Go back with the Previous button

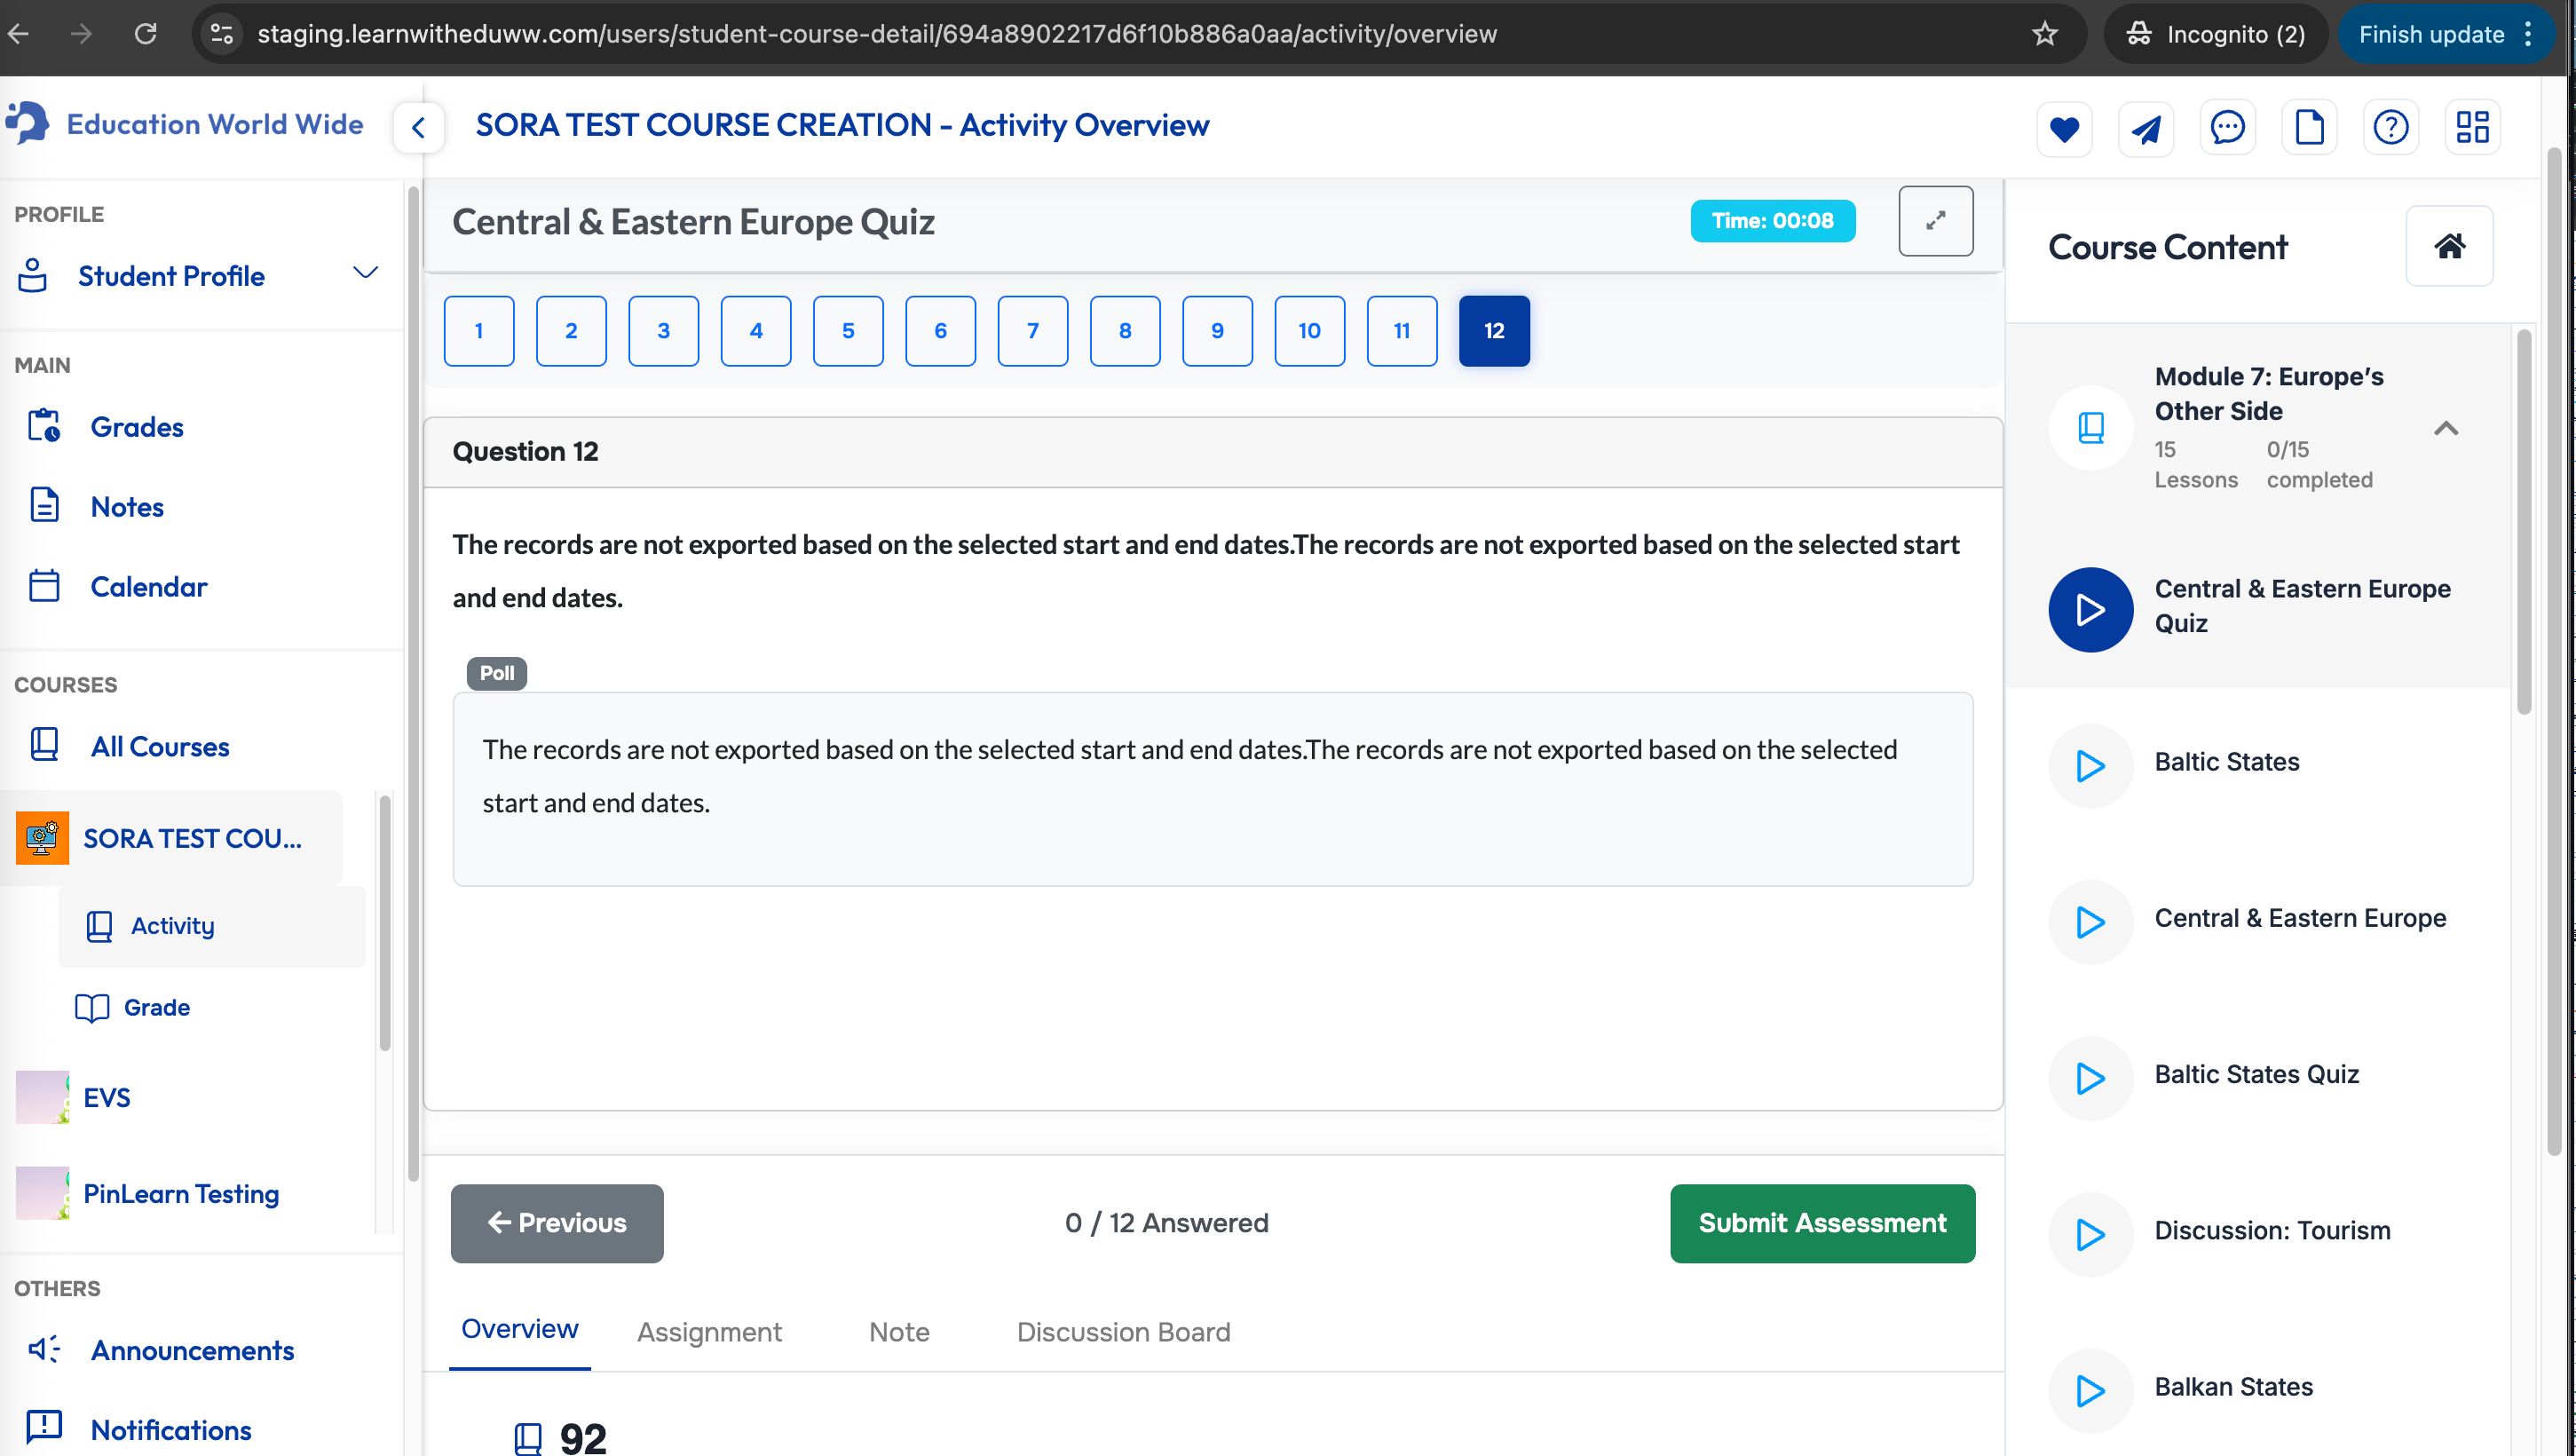[x=557, y=1223]
